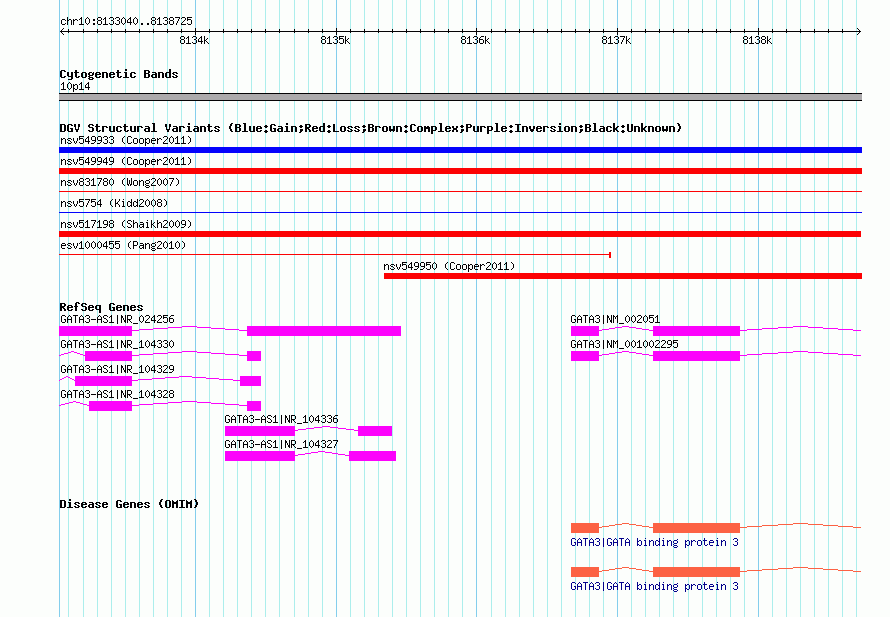The height and width of the screenshot is (617, 890).
Task: Click the red nsv549949 loss bar
Action: click(x=460, y=171)
